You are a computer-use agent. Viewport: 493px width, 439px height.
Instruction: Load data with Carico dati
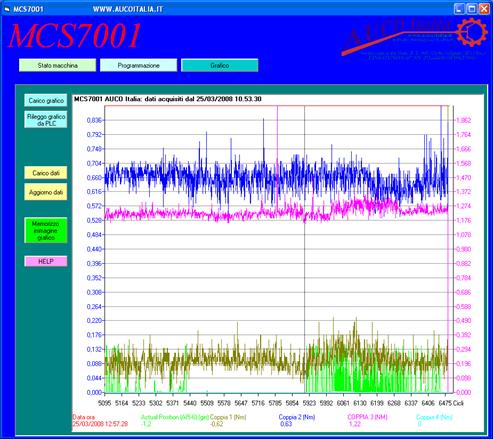tap(46, 173)
